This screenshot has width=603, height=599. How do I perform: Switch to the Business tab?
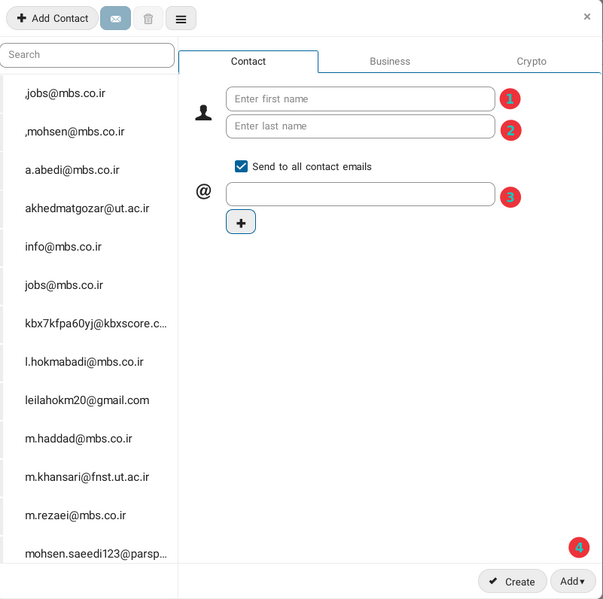(x=390, y=61)
